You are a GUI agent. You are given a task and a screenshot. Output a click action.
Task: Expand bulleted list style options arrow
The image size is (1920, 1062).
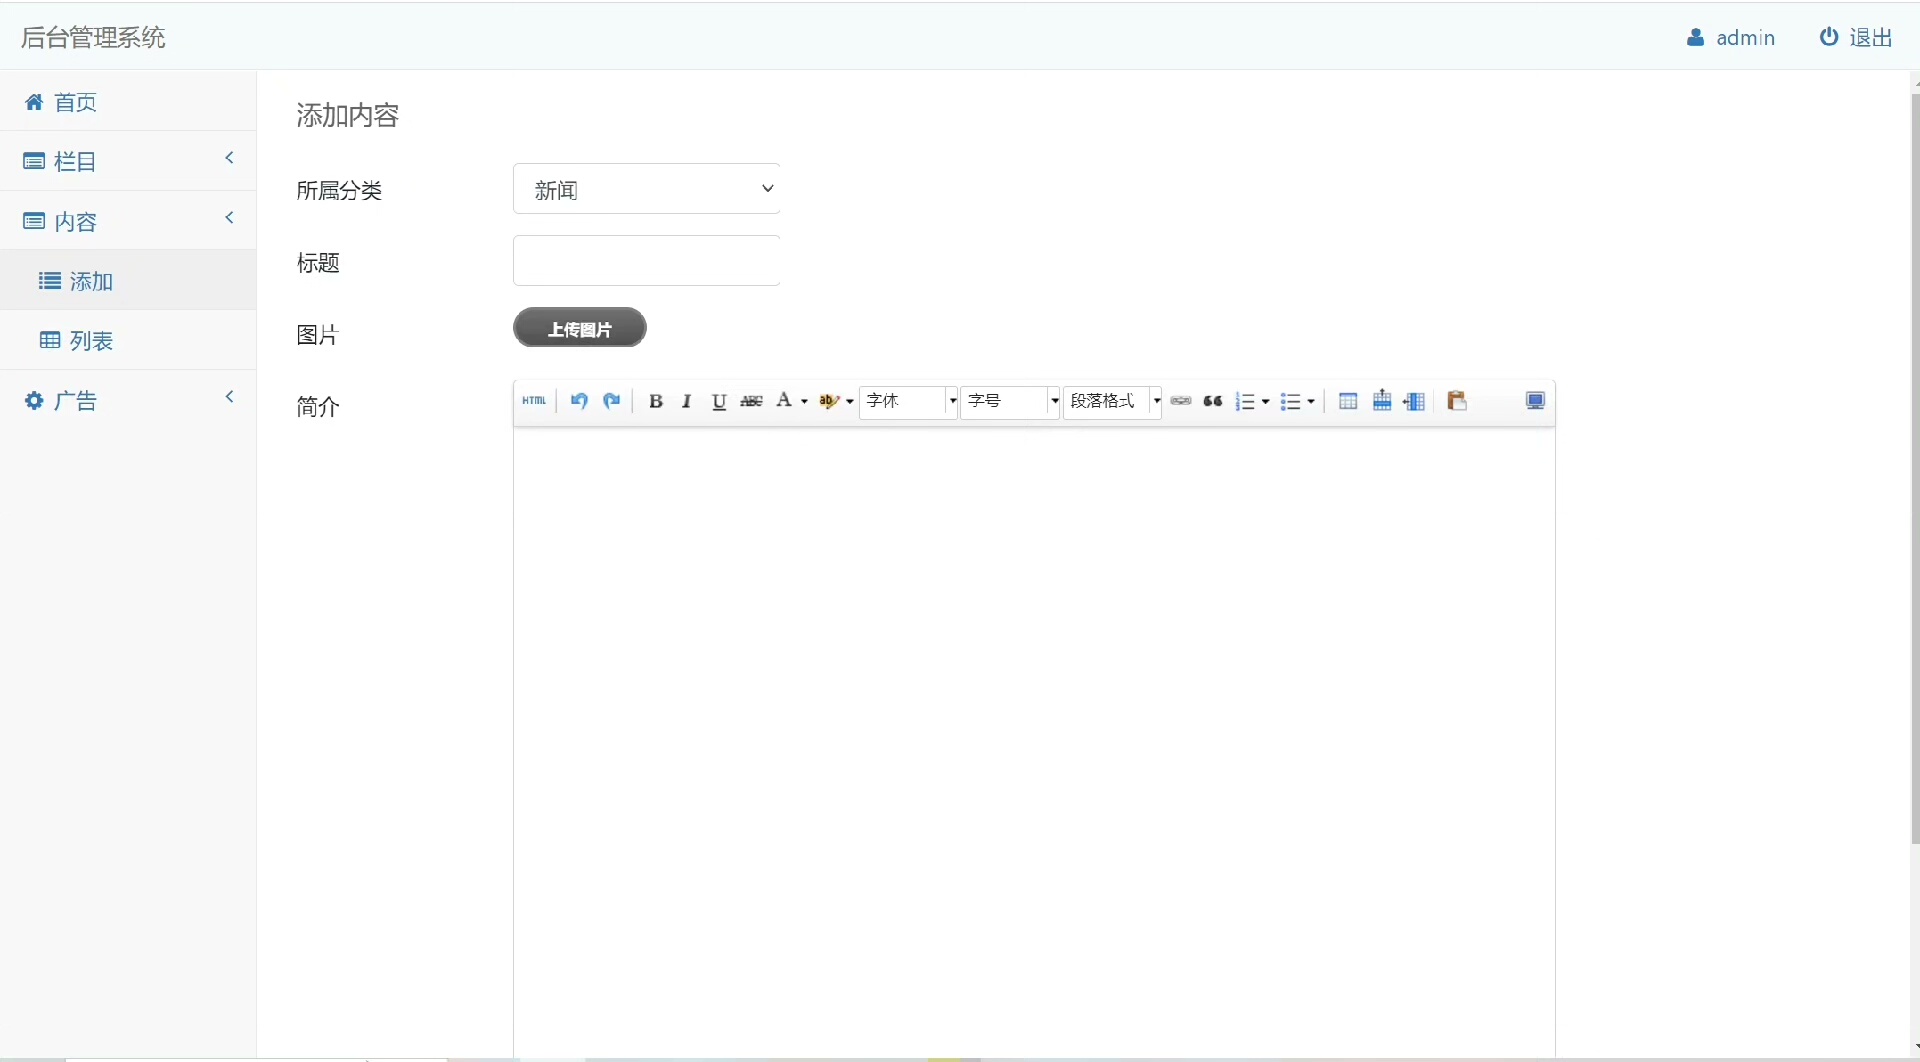click(x=1311, y=402)
